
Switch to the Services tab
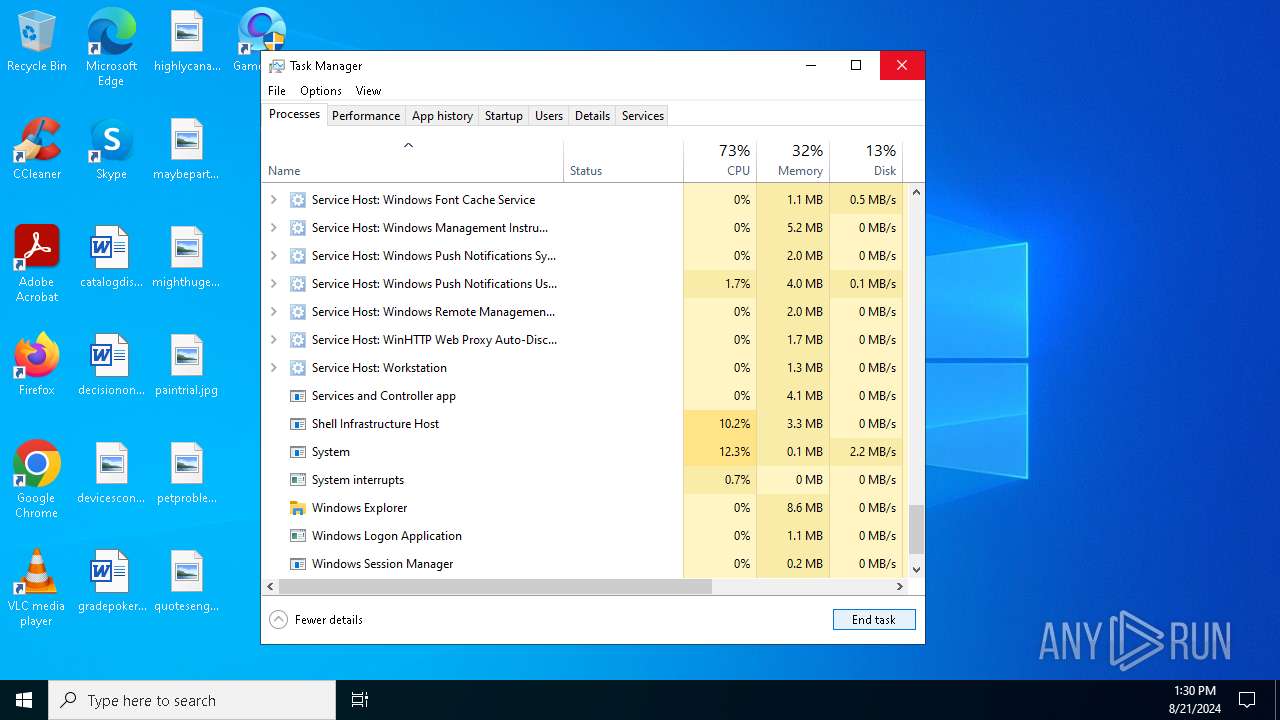(x=643, y=116)
